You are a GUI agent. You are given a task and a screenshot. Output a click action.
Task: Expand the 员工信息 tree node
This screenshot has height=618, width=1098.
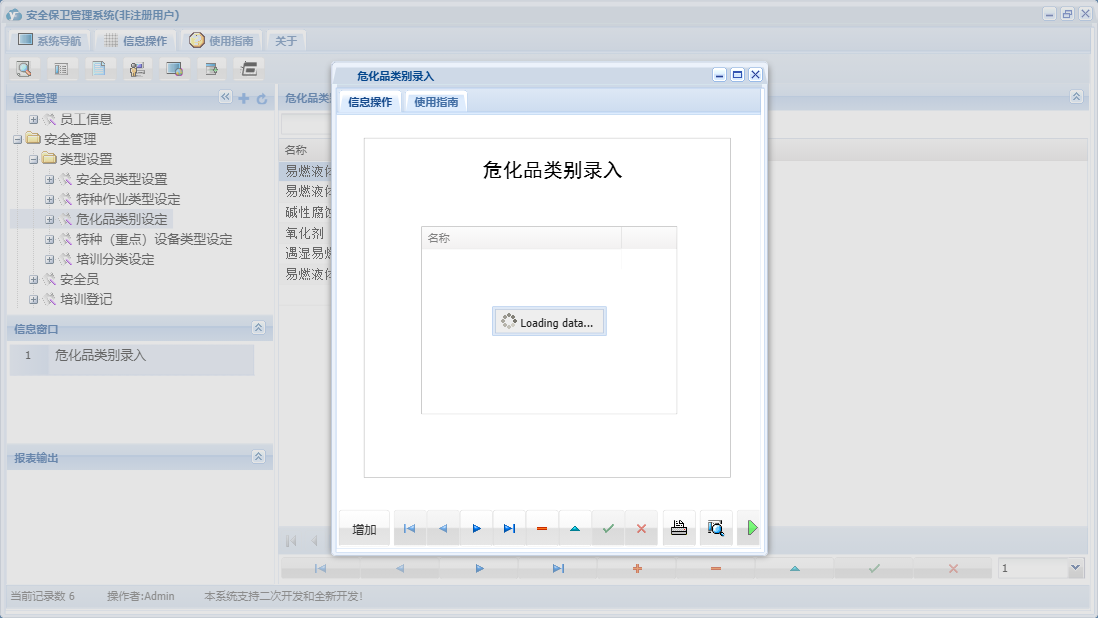click(x=34, y=118)
